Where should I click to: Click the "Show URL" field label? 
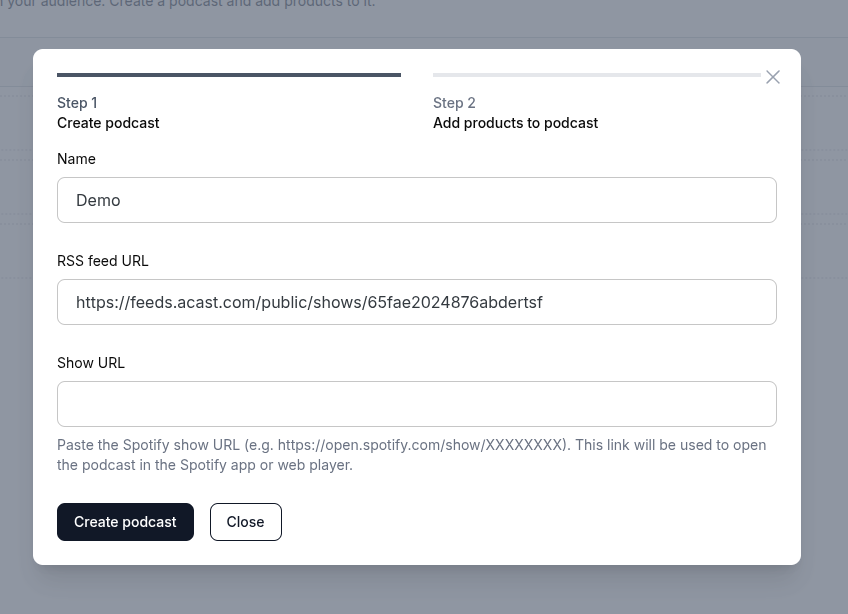point(91,362)
